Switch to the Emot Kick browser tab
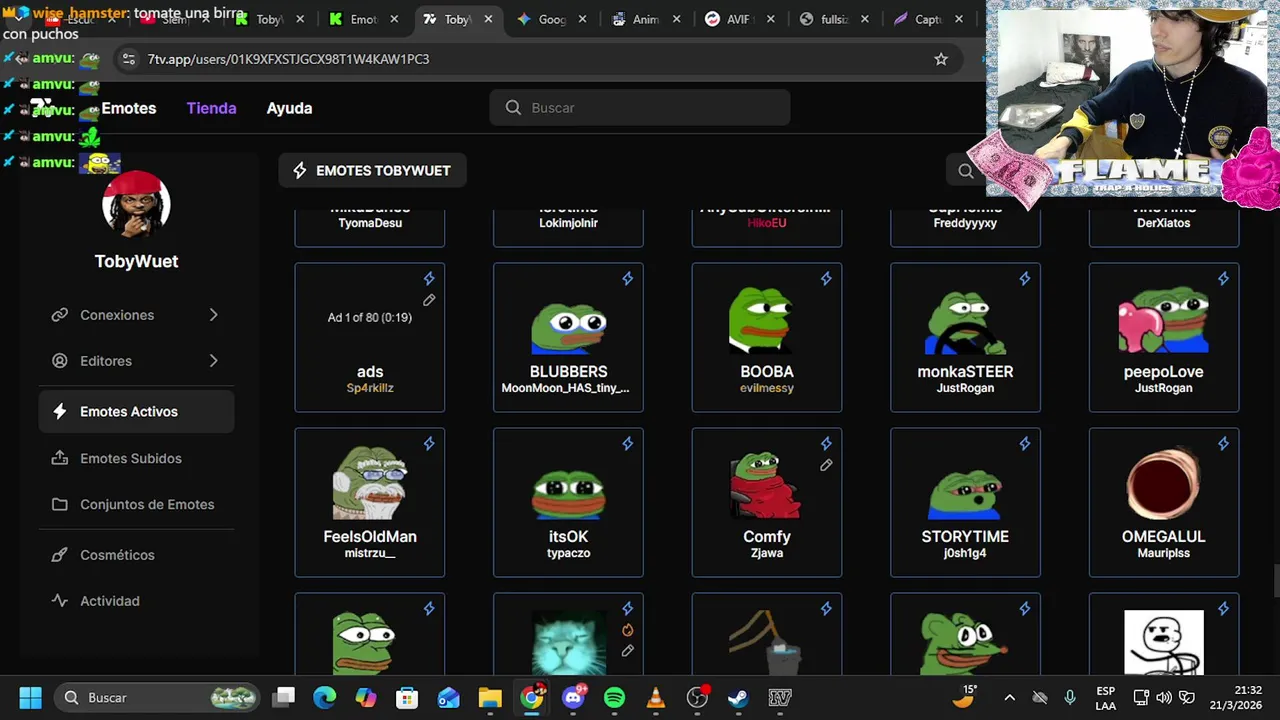This screenshot has height=720, width=1280. coord(363,19)
